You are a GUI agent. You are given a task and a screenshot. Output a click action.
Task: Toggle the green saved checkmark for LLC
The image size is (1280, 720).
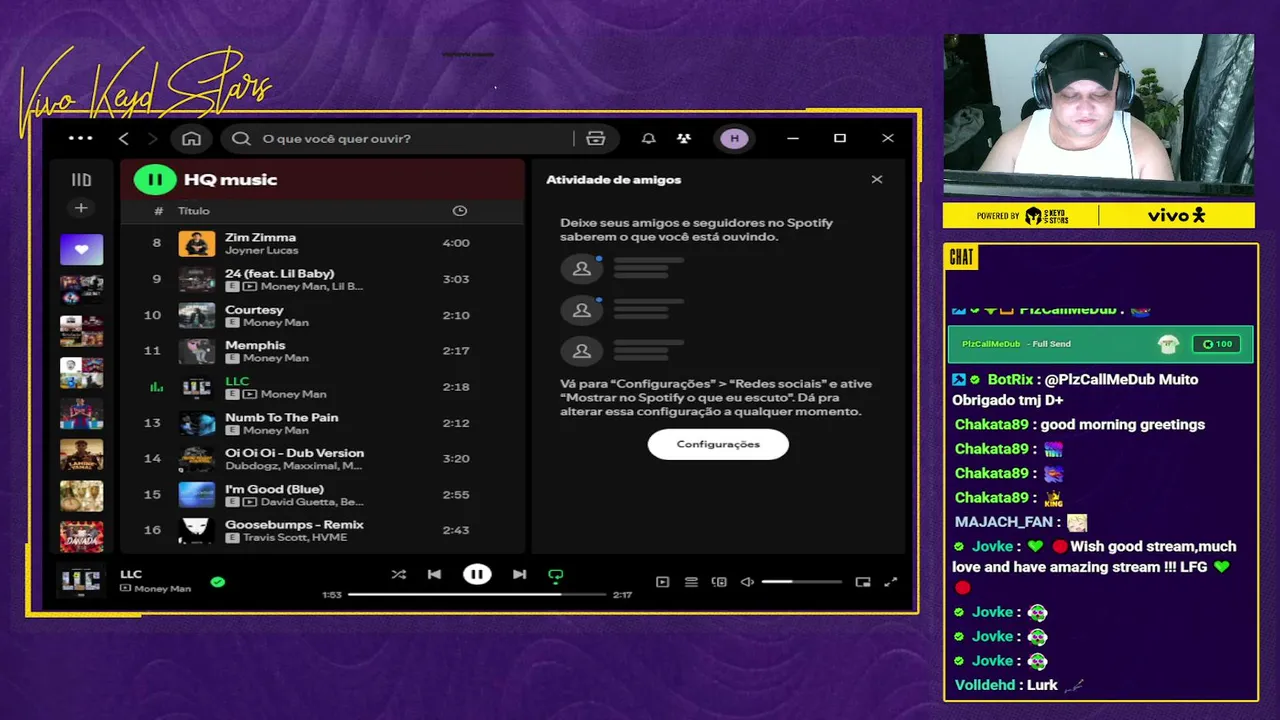pos(218,581)
